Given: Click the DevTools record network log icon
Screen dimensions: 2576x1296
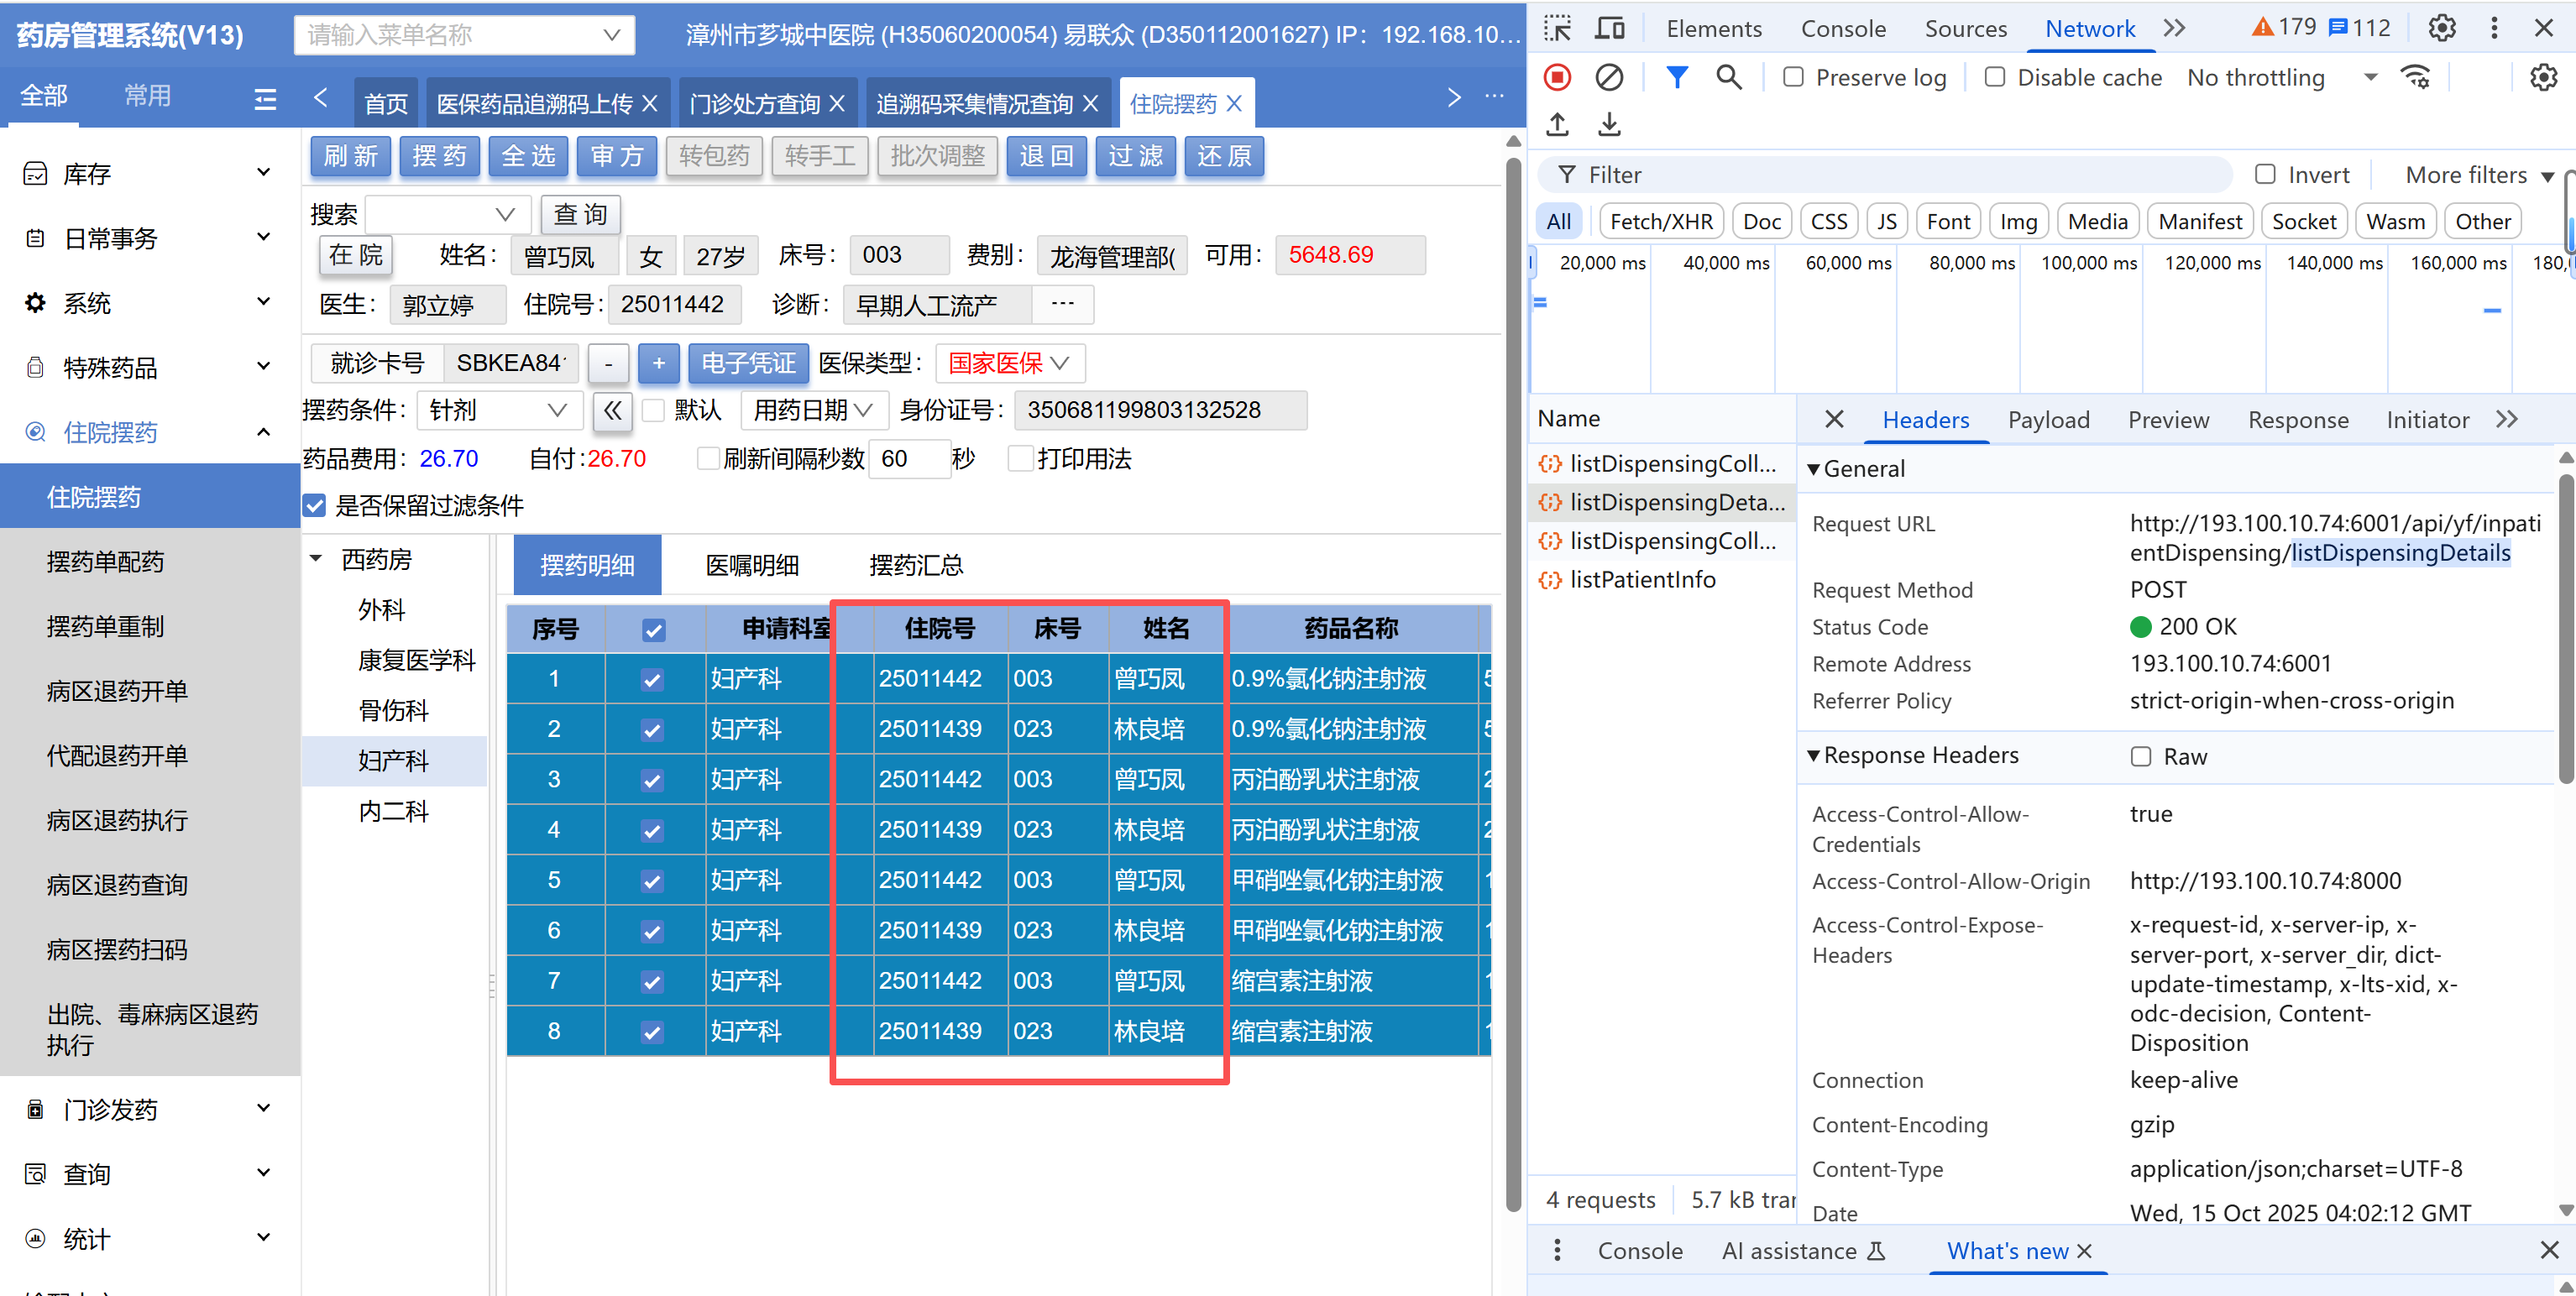Looking at the screenshot, I should (1557, 77).
